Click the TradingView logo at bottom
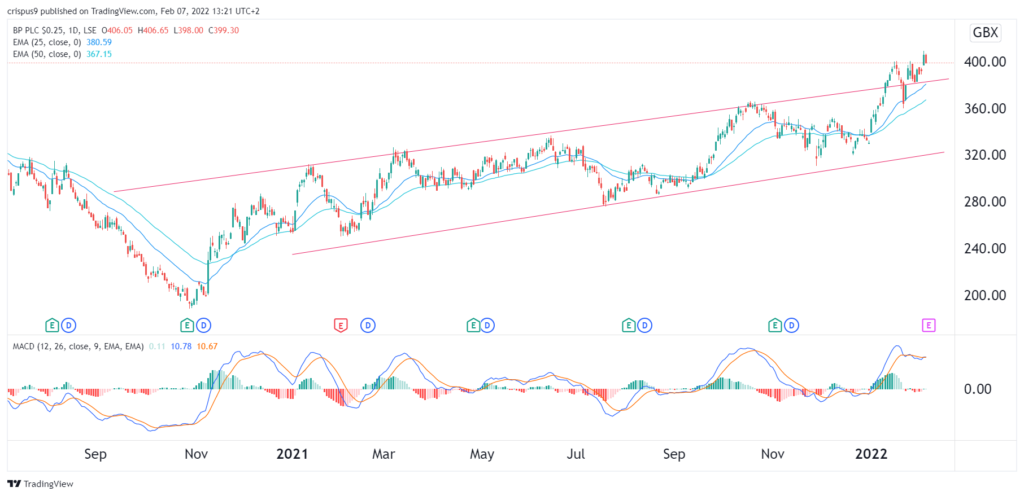The width and height of the screenshot is (1024, 496). 40,484
